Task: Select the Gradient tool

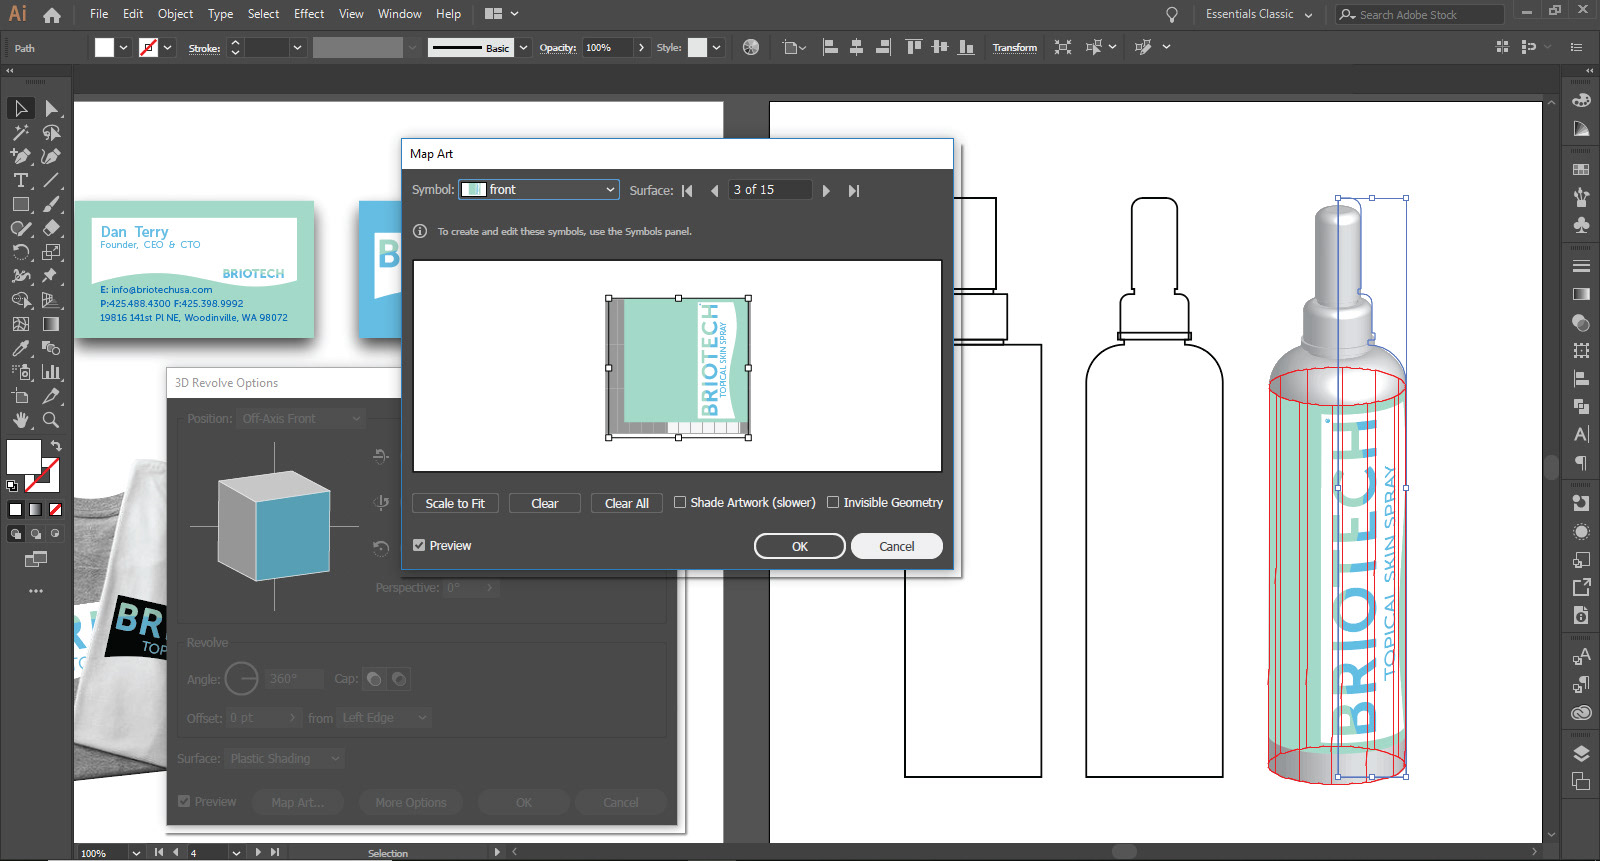Action: click(x=51, y=324)
